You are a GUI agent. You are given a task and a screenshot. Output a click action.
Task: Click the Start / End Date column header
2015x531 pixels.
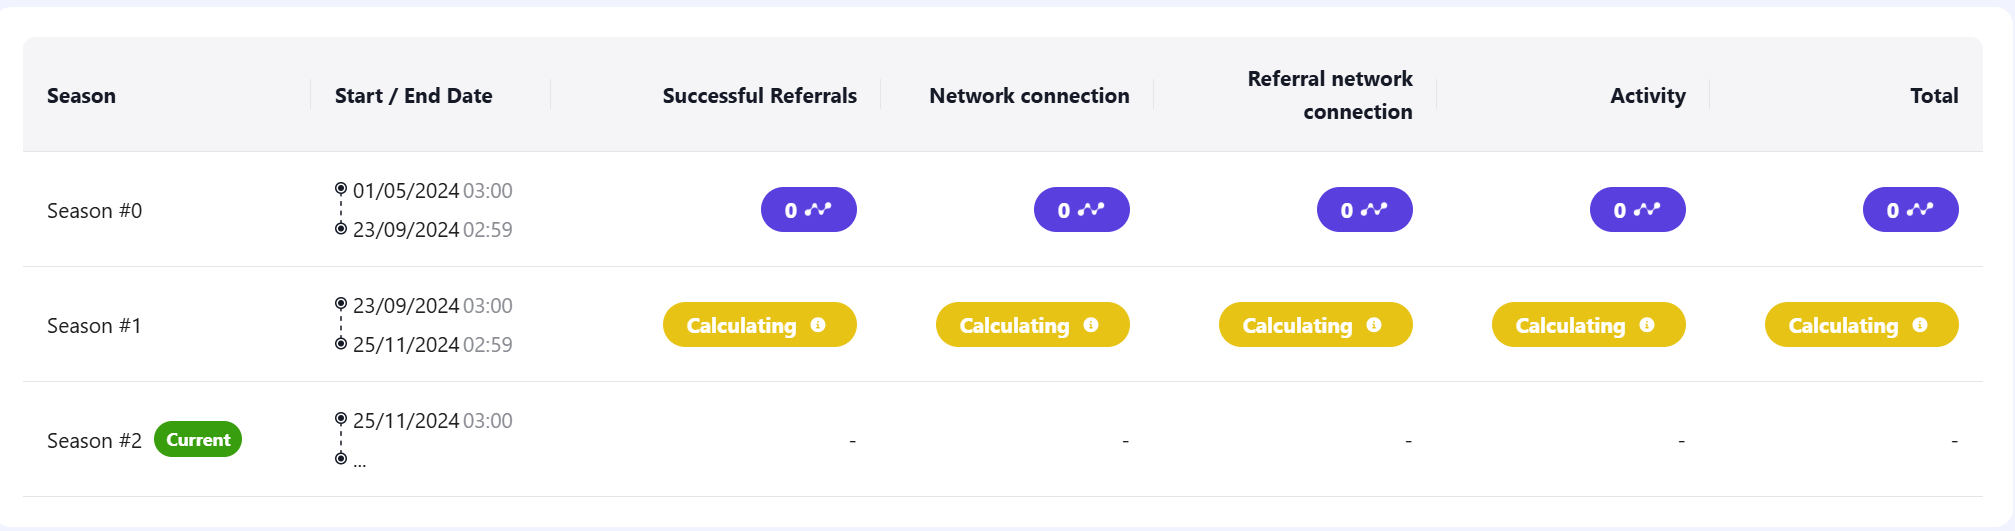point(413,96)
